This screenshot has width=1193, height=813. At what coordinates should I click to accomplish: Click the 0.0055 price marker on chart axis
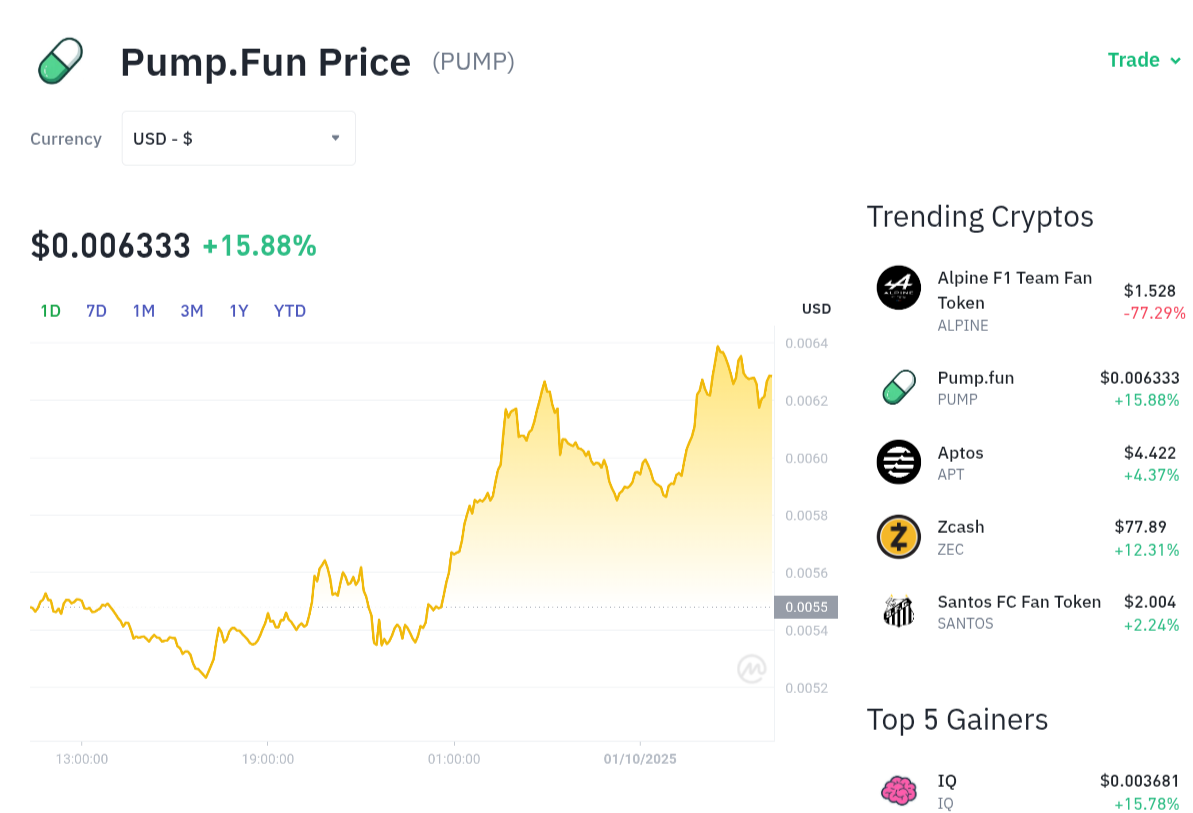click(x=805, y=607)
